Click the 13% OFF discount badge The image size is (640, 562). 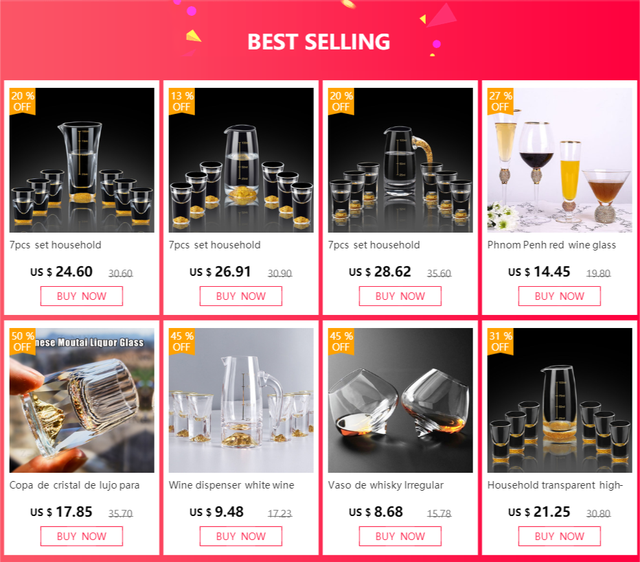click(182, 101)
